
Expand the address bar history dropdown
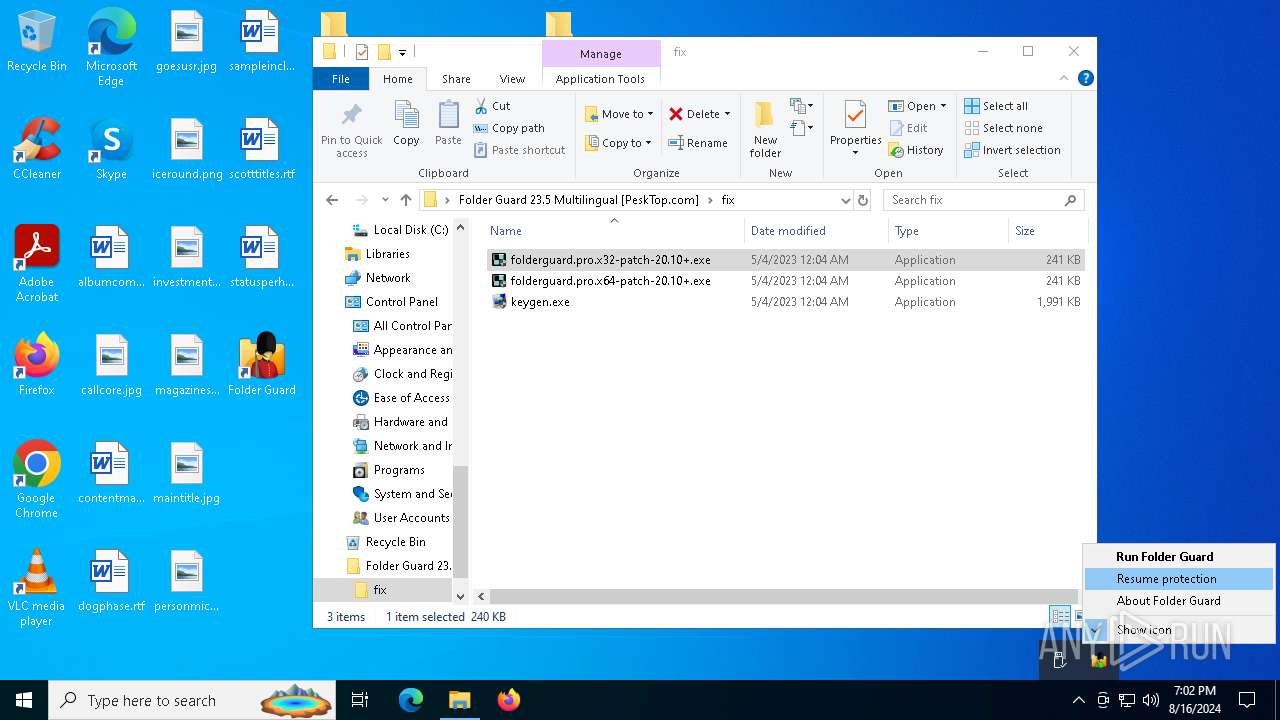pyautogui.click(x=846, y=200)
